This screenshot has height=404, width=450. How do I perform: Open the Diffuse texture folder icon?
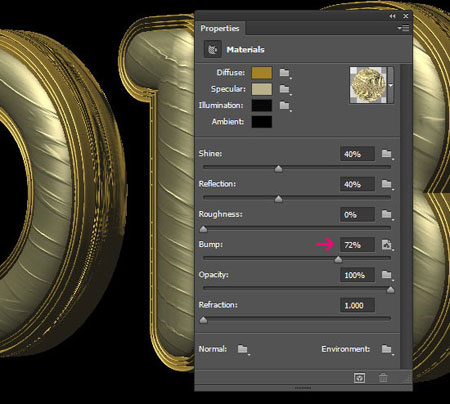285,73
